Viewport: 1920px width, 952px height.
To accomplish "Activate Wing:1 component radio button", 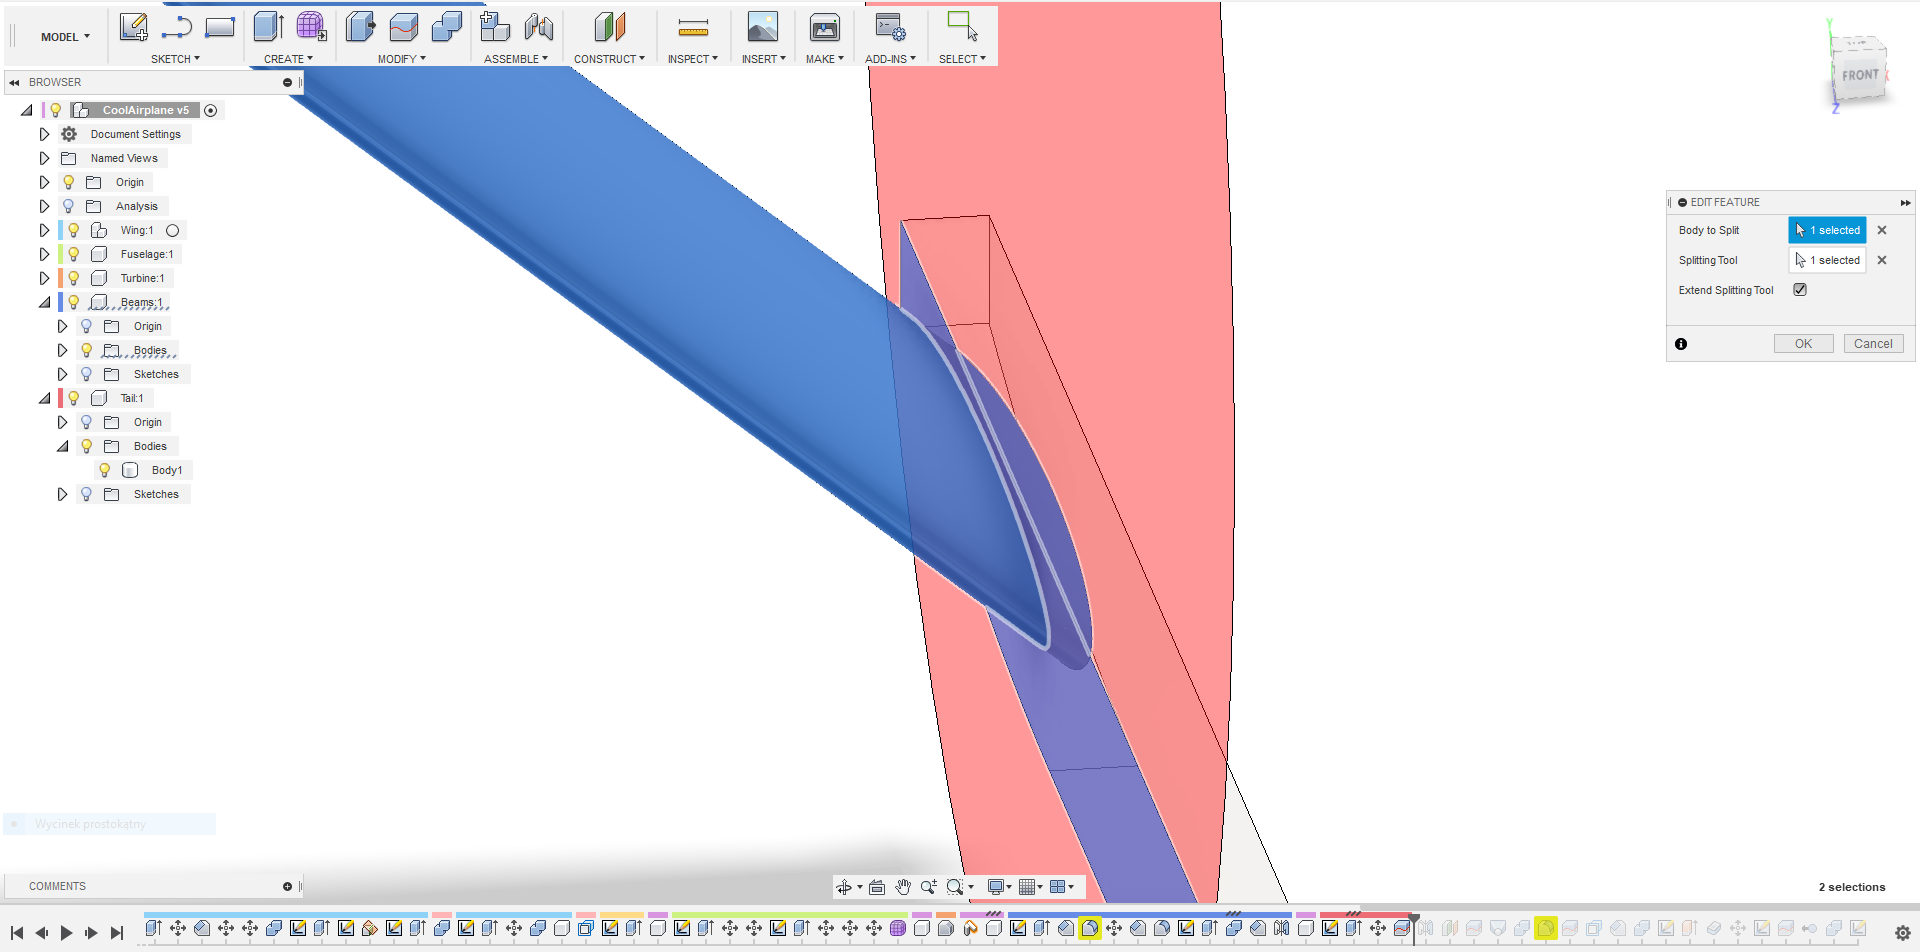I will tap(172, 230).
